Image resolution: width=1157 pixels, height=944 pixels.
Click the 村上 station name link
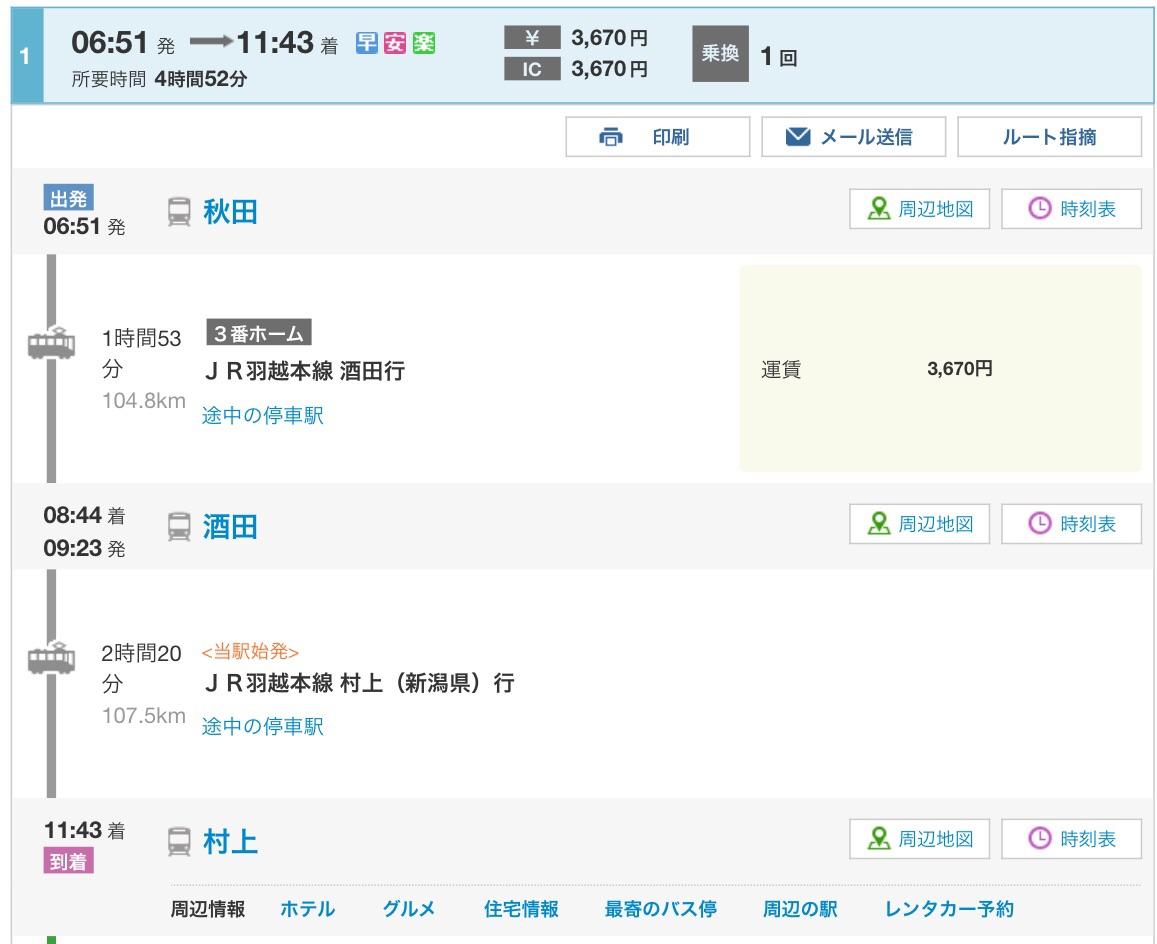point(231,842)
